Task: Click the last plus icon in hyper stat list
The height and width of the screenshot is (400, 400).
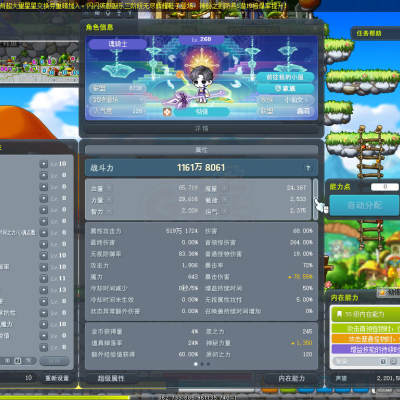Action: tap(44, 347)
